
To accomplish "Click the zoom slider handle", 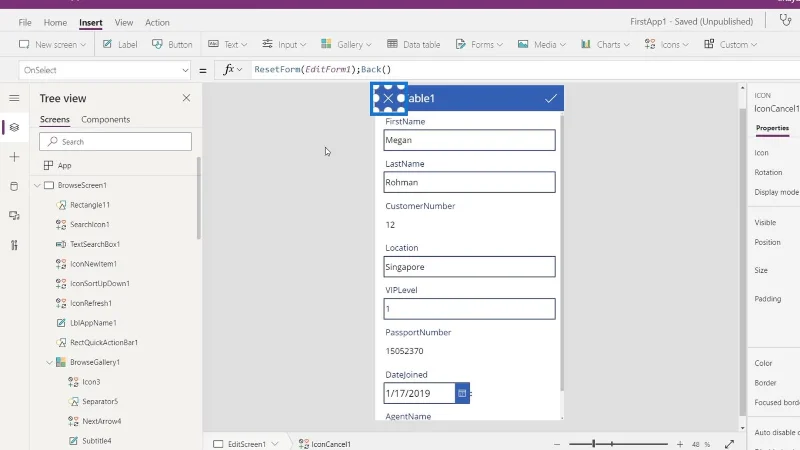I will tap(593, 444).
